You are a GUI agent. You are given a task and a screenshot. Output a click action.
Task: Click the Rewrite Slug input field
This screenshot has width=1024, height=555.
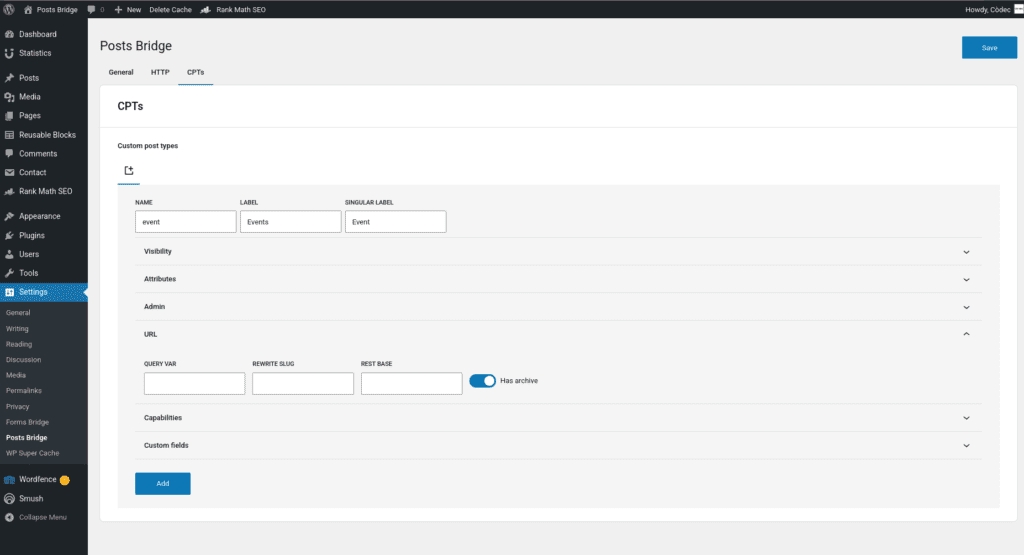303,384
